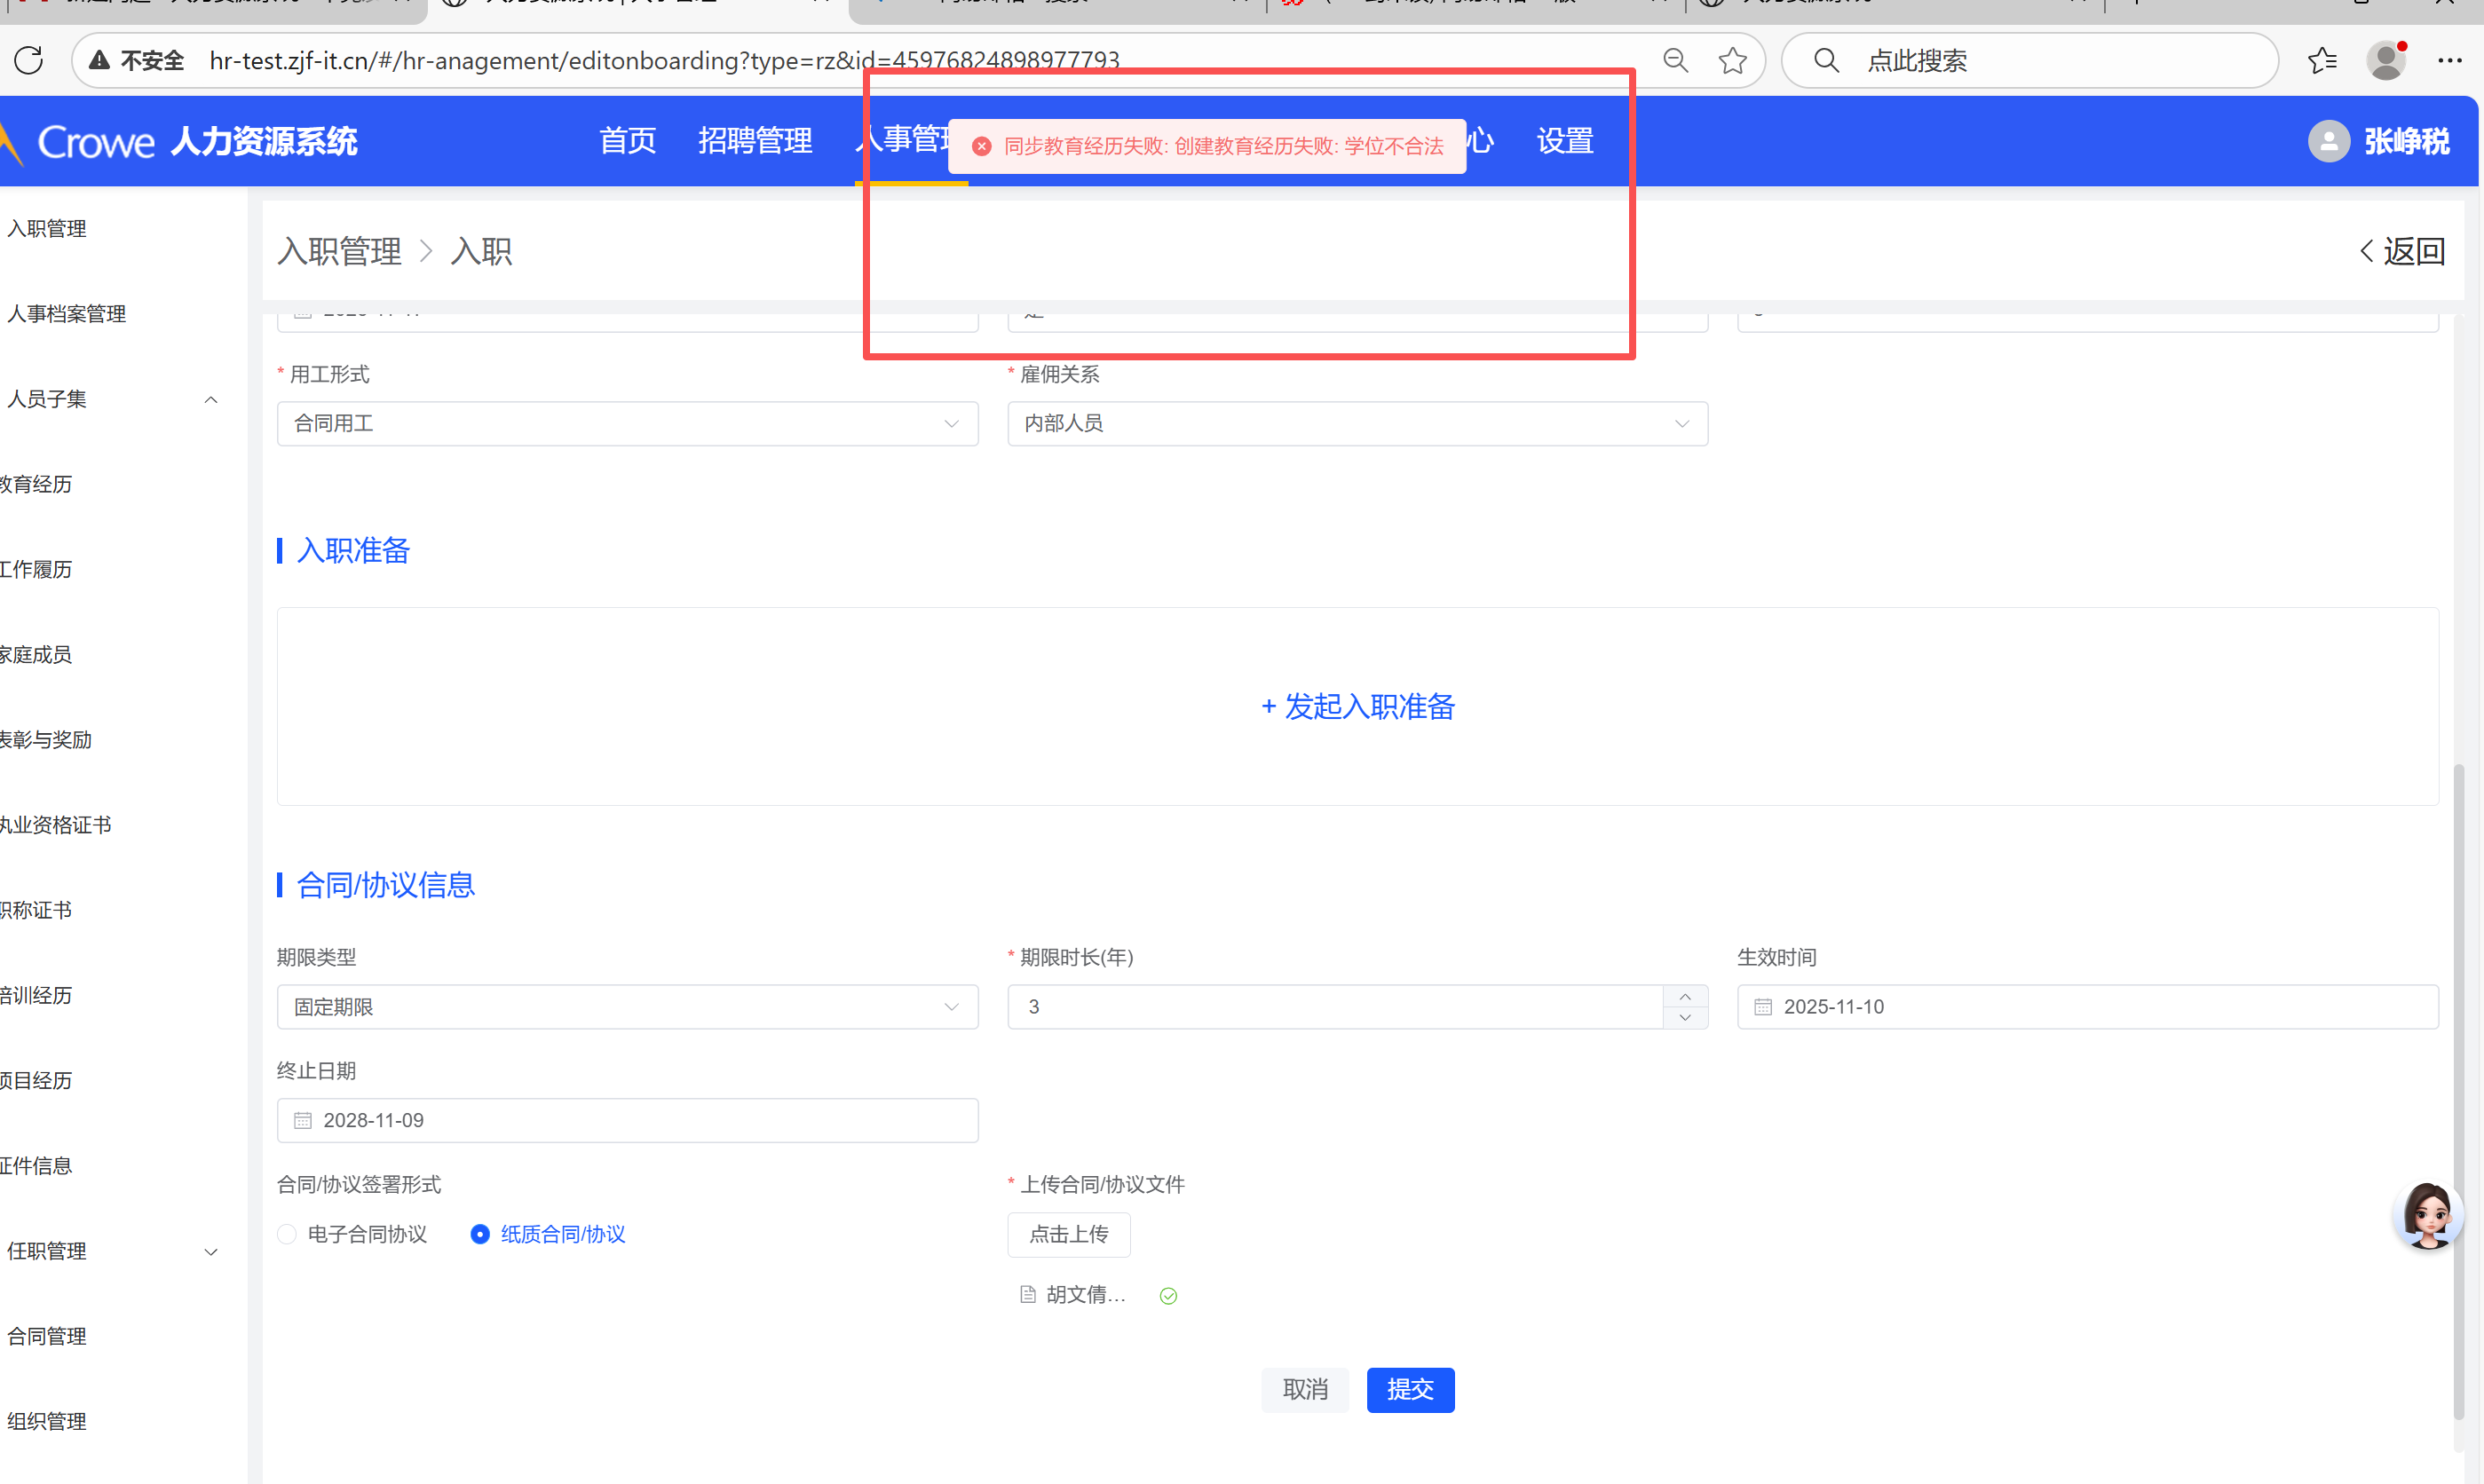Open the 期限类型 dropdown
Image resolution: width=2484 pixels, height=1484 pixels.
(627, 1007)
